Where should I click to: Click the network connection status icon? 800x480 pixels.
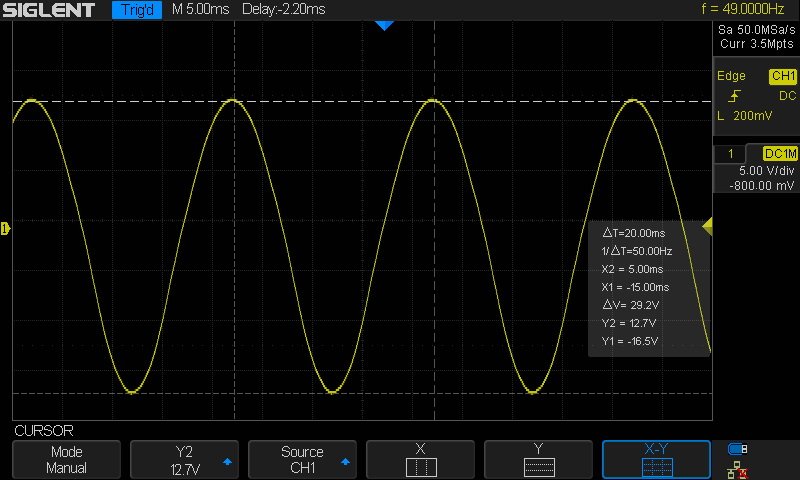[739, 467]
